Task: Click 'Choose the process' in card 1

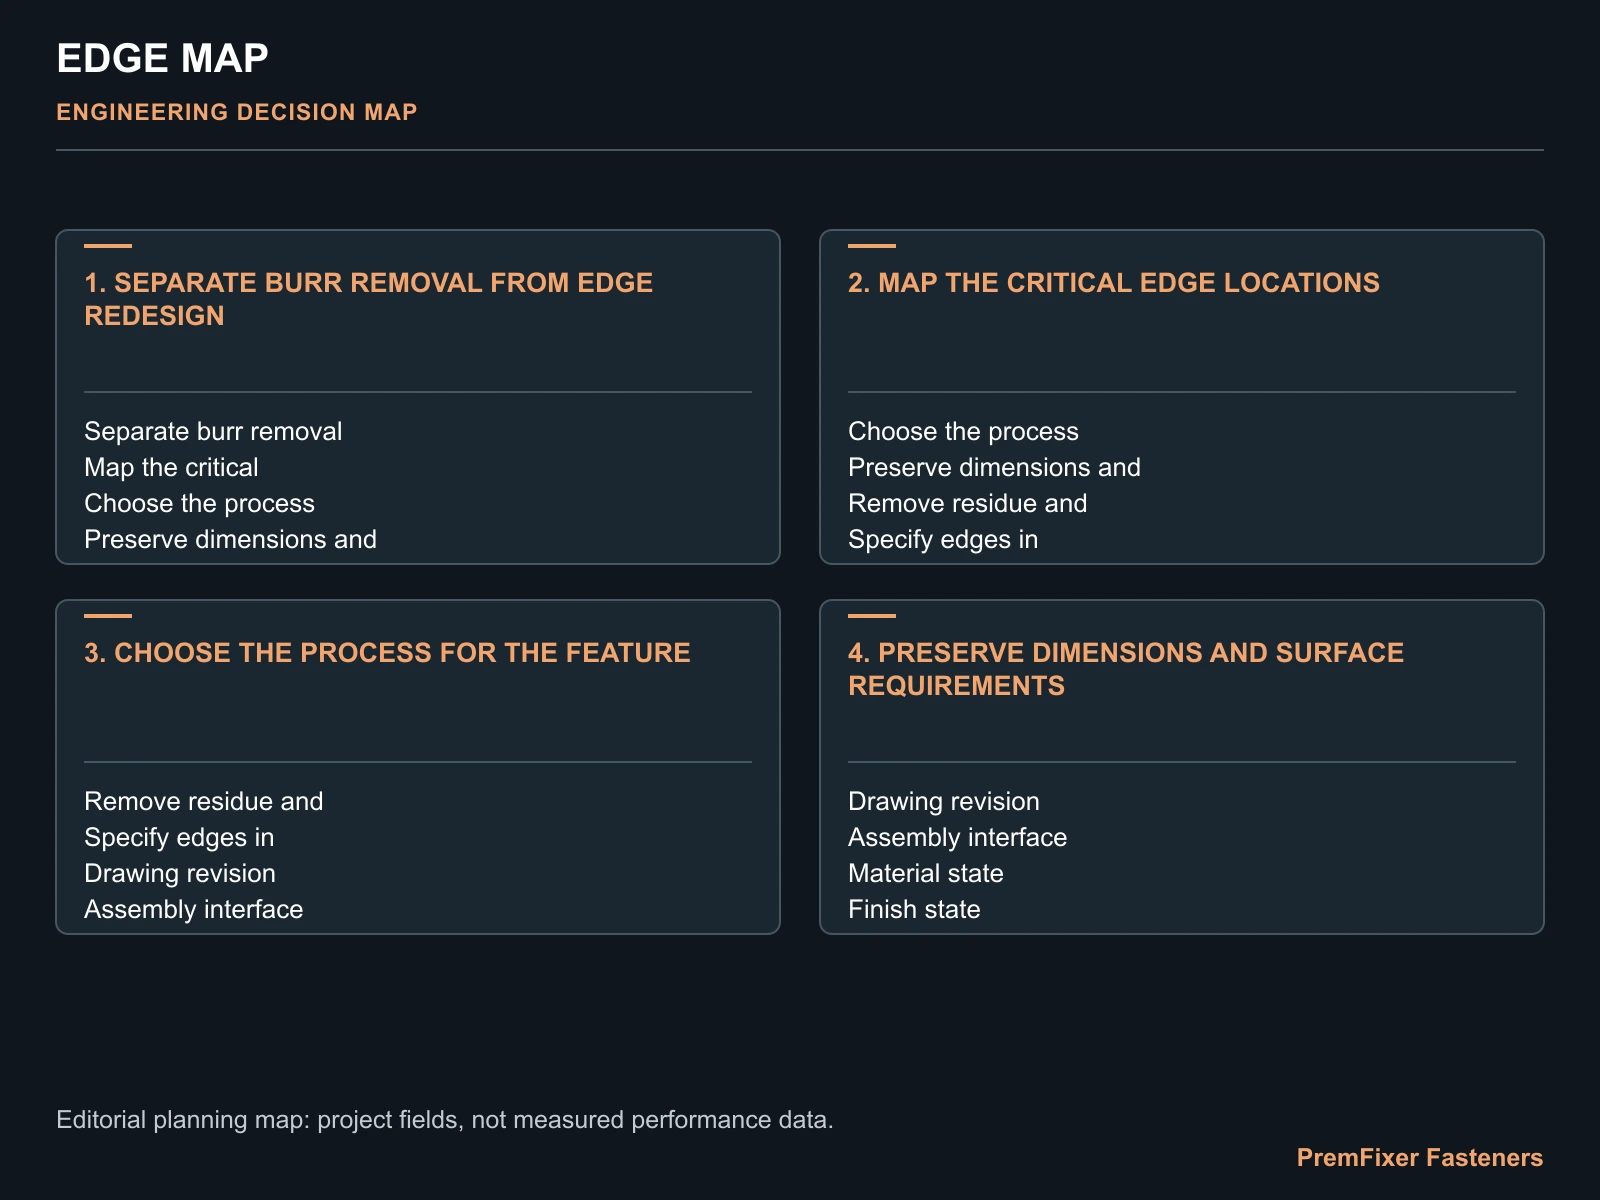Action: 200,503
